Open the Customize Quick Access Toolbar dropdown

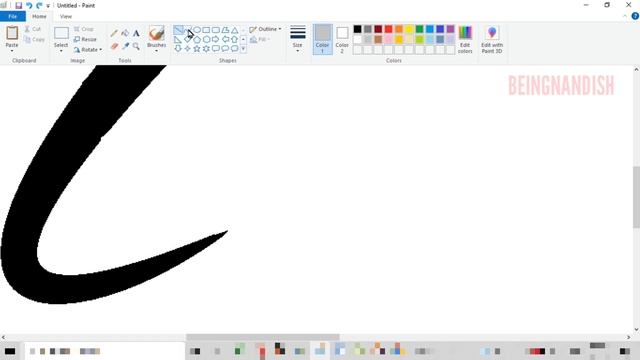[x=48, y=6]
